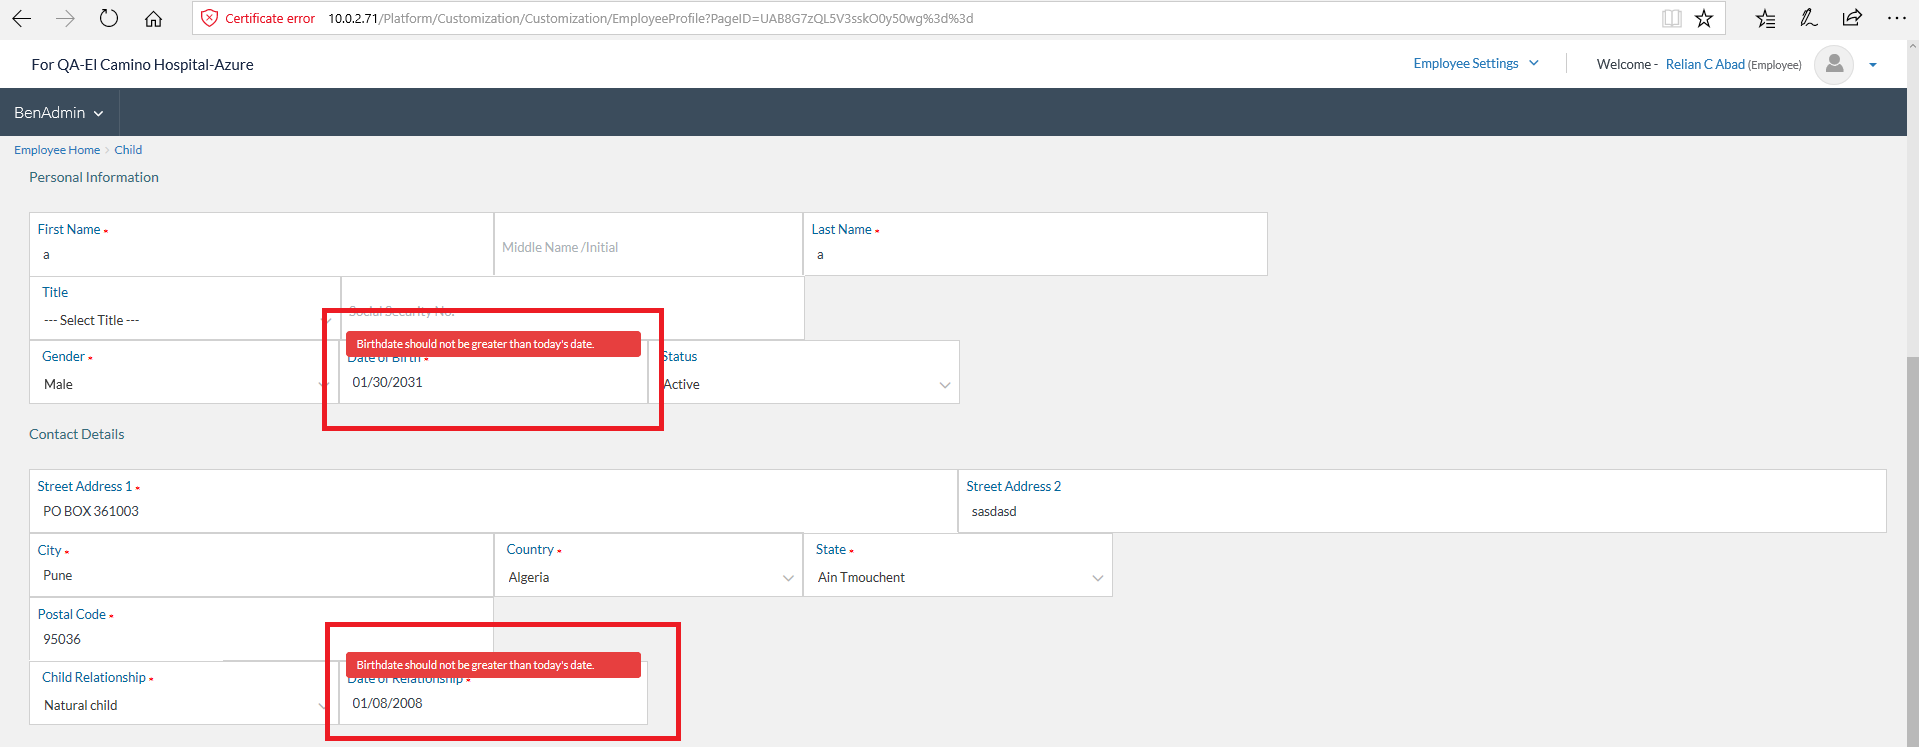Click the add notes pen icon
1920x747 pixels.
pyautogui.click(x=1808, y=18)
